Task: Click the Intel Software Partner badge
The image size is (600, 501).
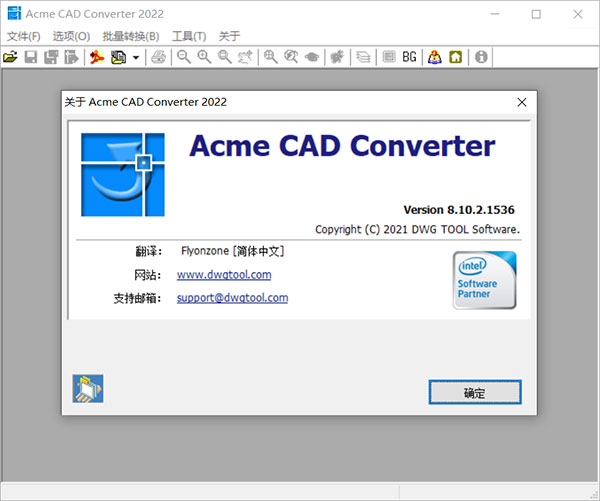Action: 484,280
